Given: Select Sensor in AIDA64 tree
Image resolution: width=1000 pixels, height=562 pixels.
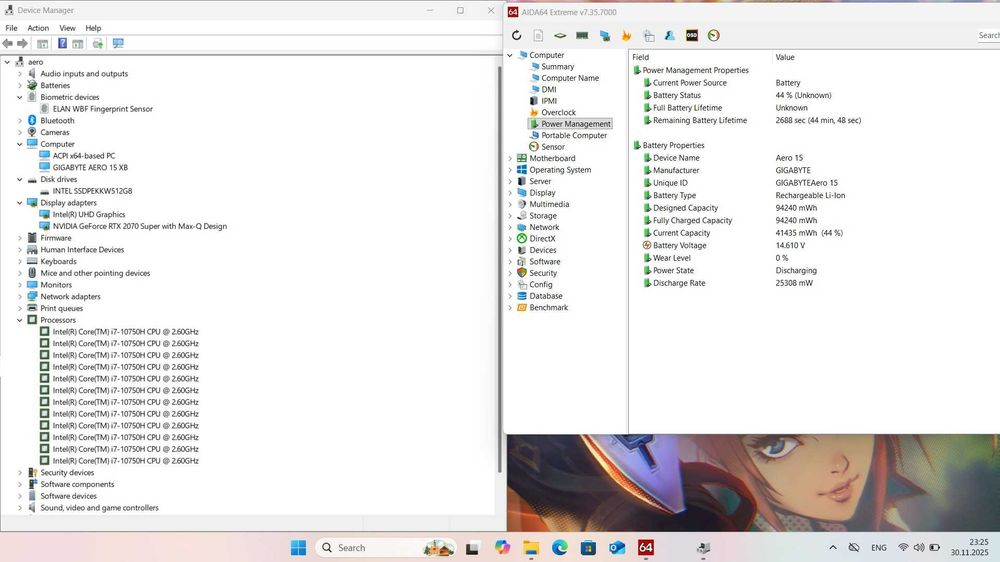Looking at the screenshot, I should pos(552,147).
